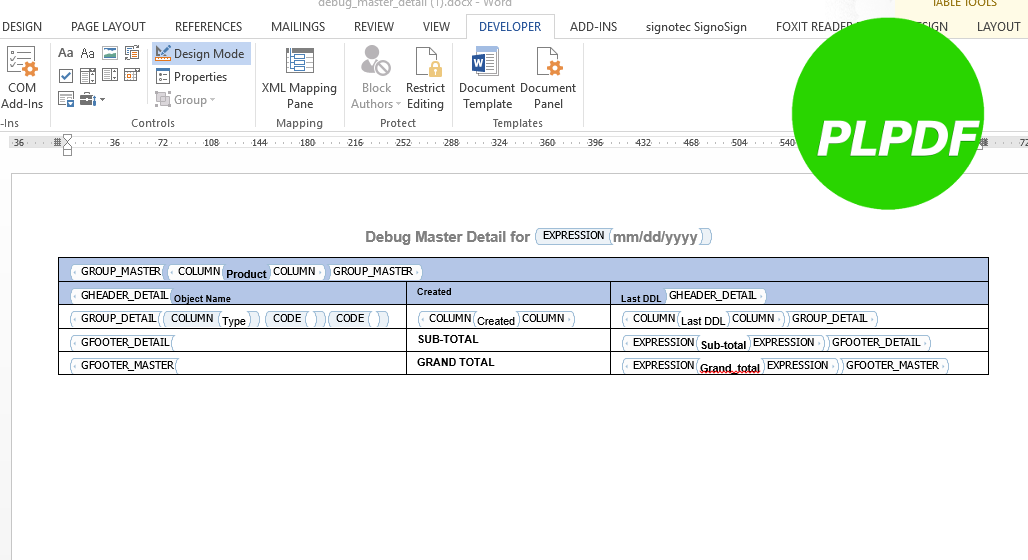
Task: Open Document Panel settings
Action: (x=548, y=77)
